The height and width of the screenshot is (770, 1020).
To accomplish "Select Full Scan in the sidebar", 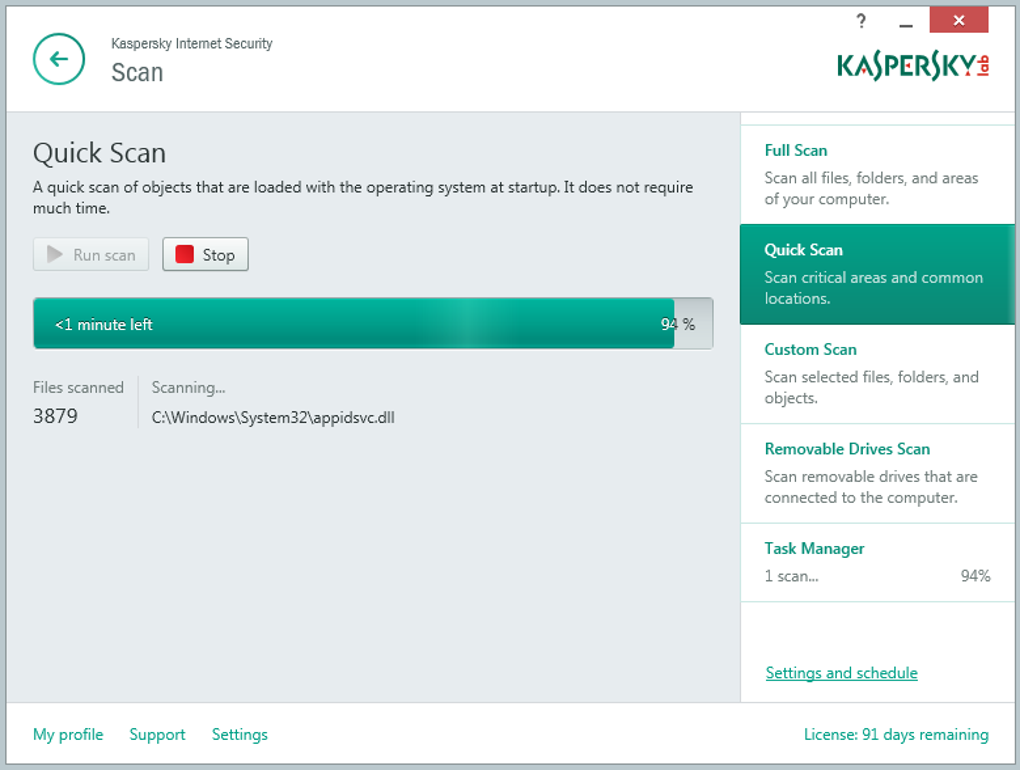I will coord(877,174).
